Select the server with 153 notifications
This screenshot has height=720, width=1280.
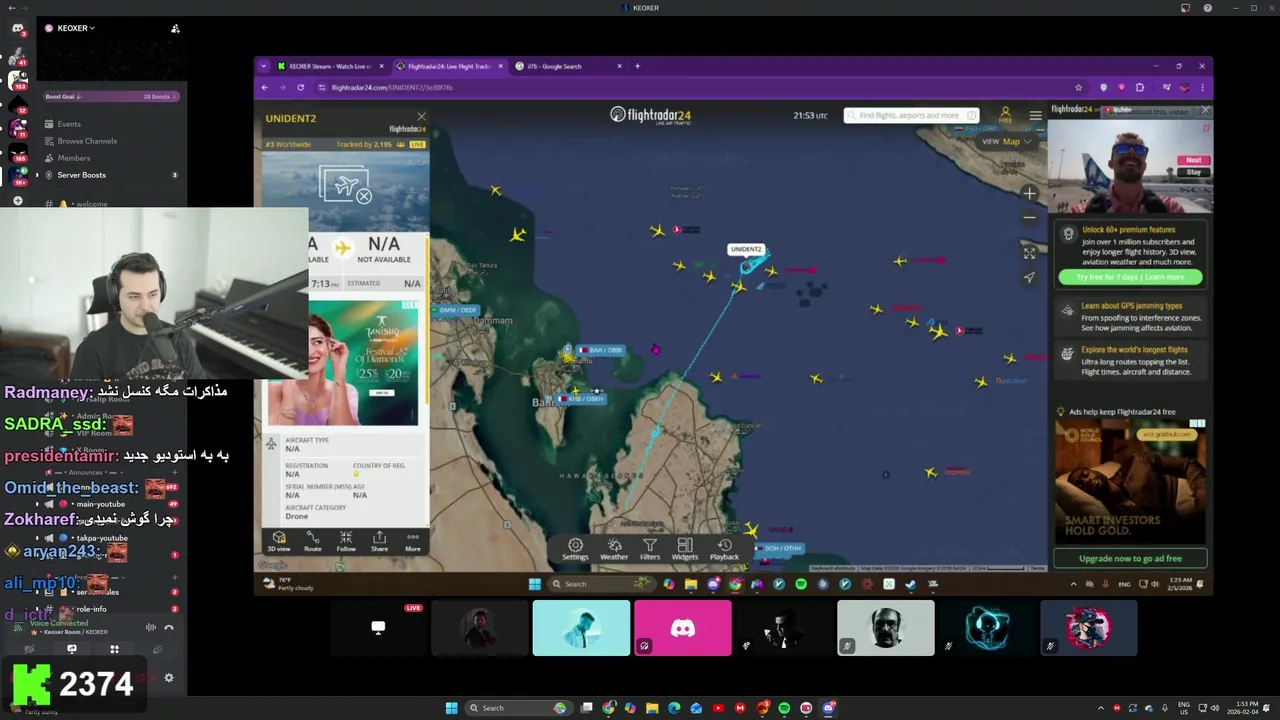click(x=18, y=80)
